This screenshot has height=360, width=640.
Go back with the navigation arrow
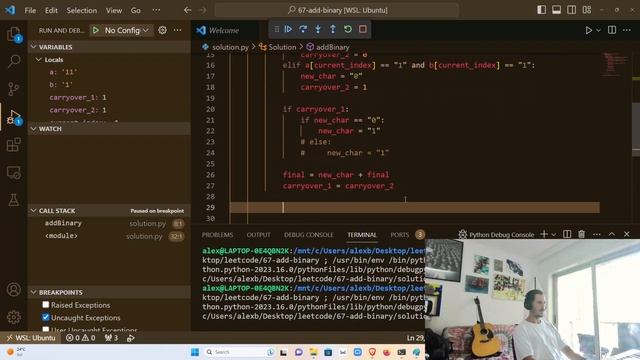tap(187, 10)
